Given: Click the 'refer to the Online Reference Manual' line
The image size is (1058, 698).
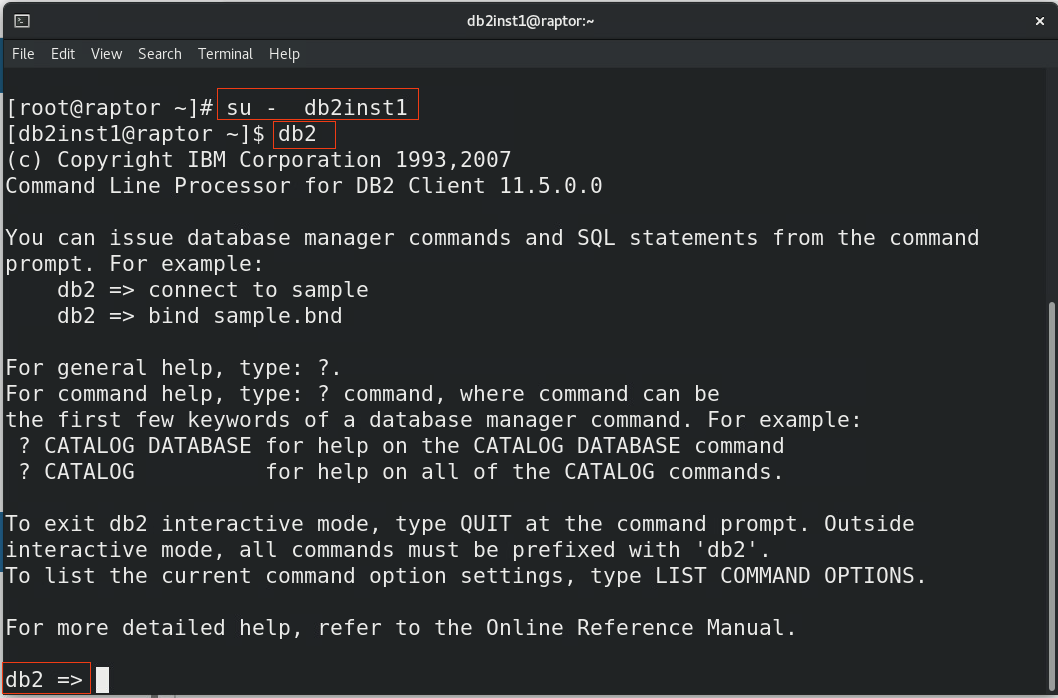Looking at the screenshot, I should click(401, 628).
